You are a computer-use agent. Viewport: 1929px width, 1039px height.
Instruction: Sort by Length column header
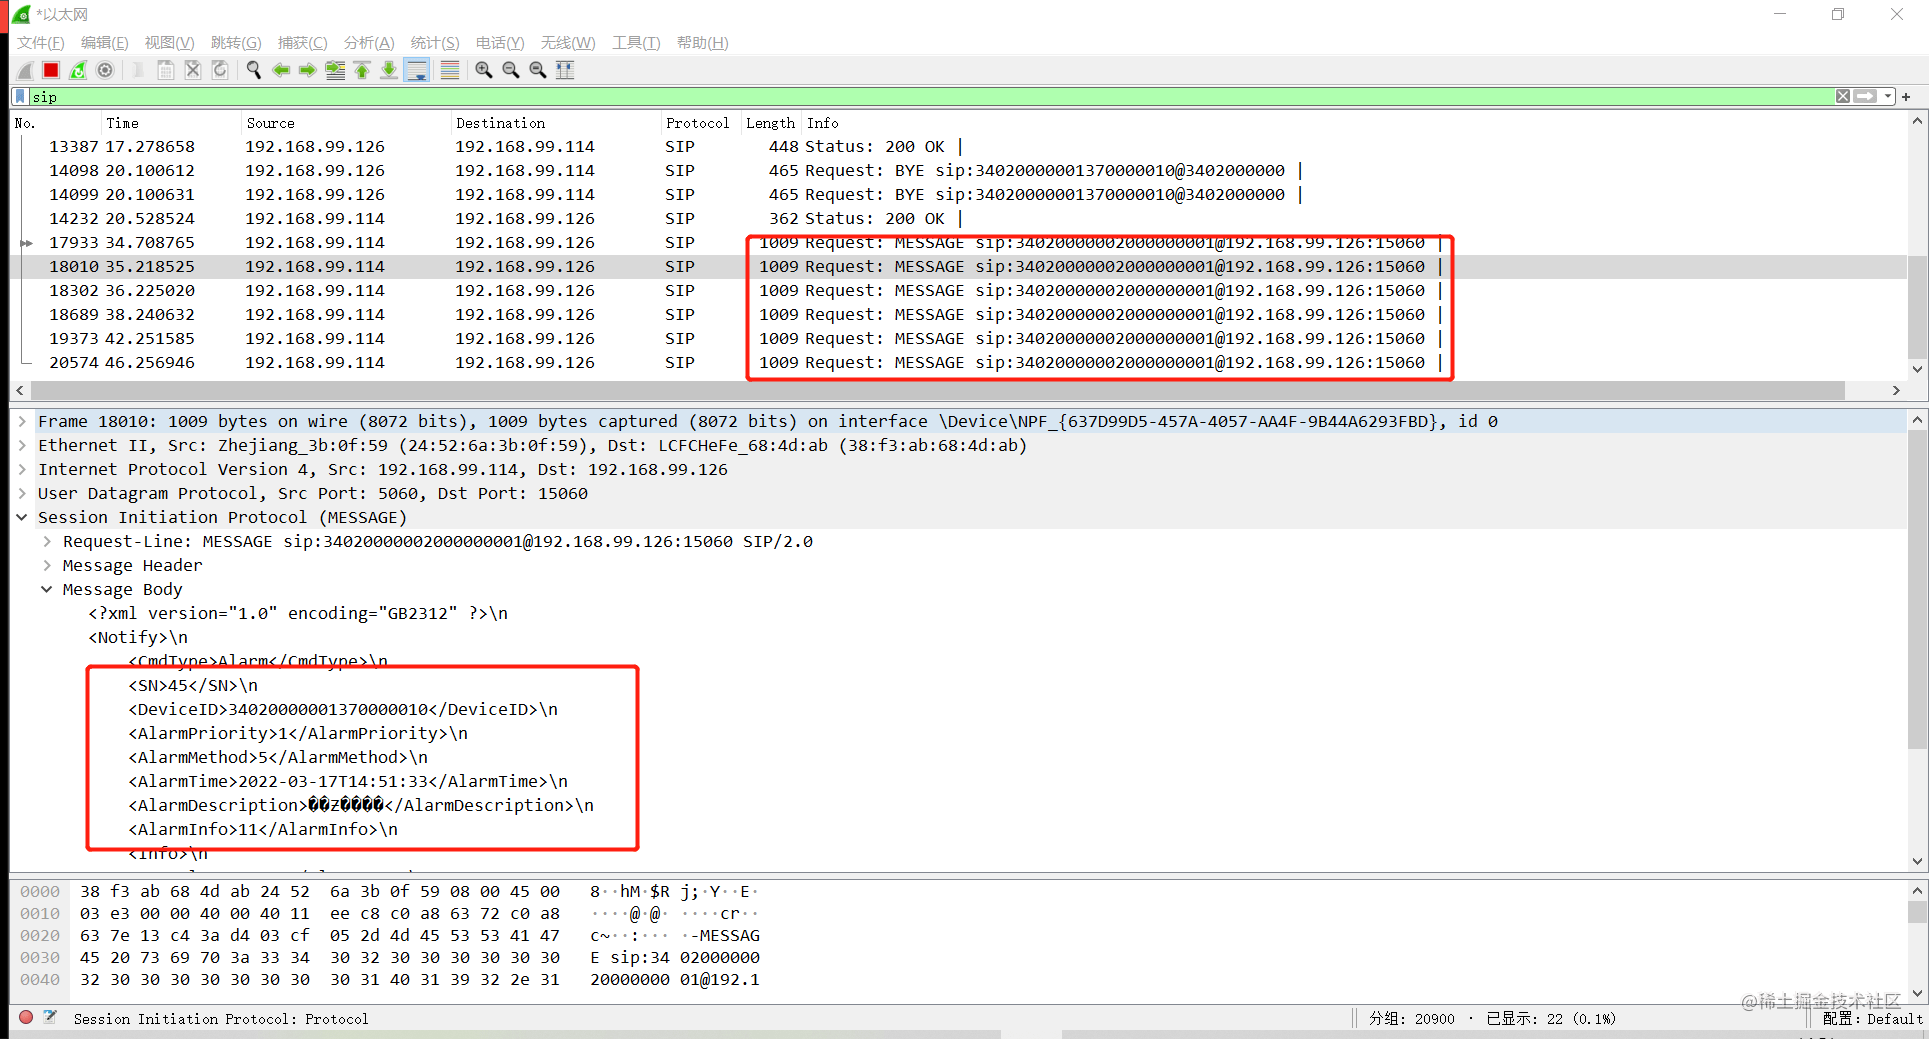[x=770, y=123]
